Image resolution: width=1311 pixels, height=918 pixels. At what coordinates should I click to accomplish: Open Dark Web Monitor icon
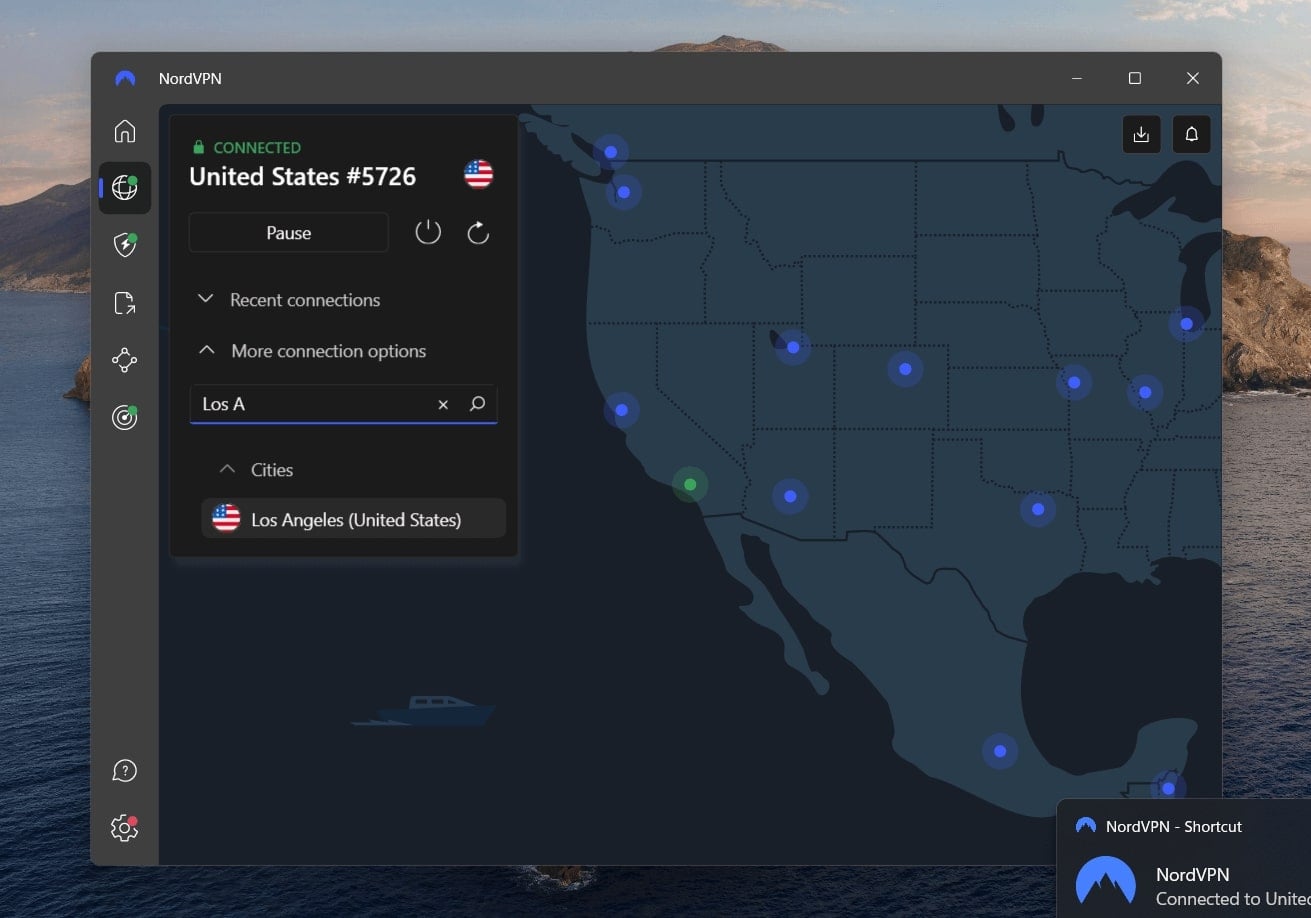pos(124,417)
